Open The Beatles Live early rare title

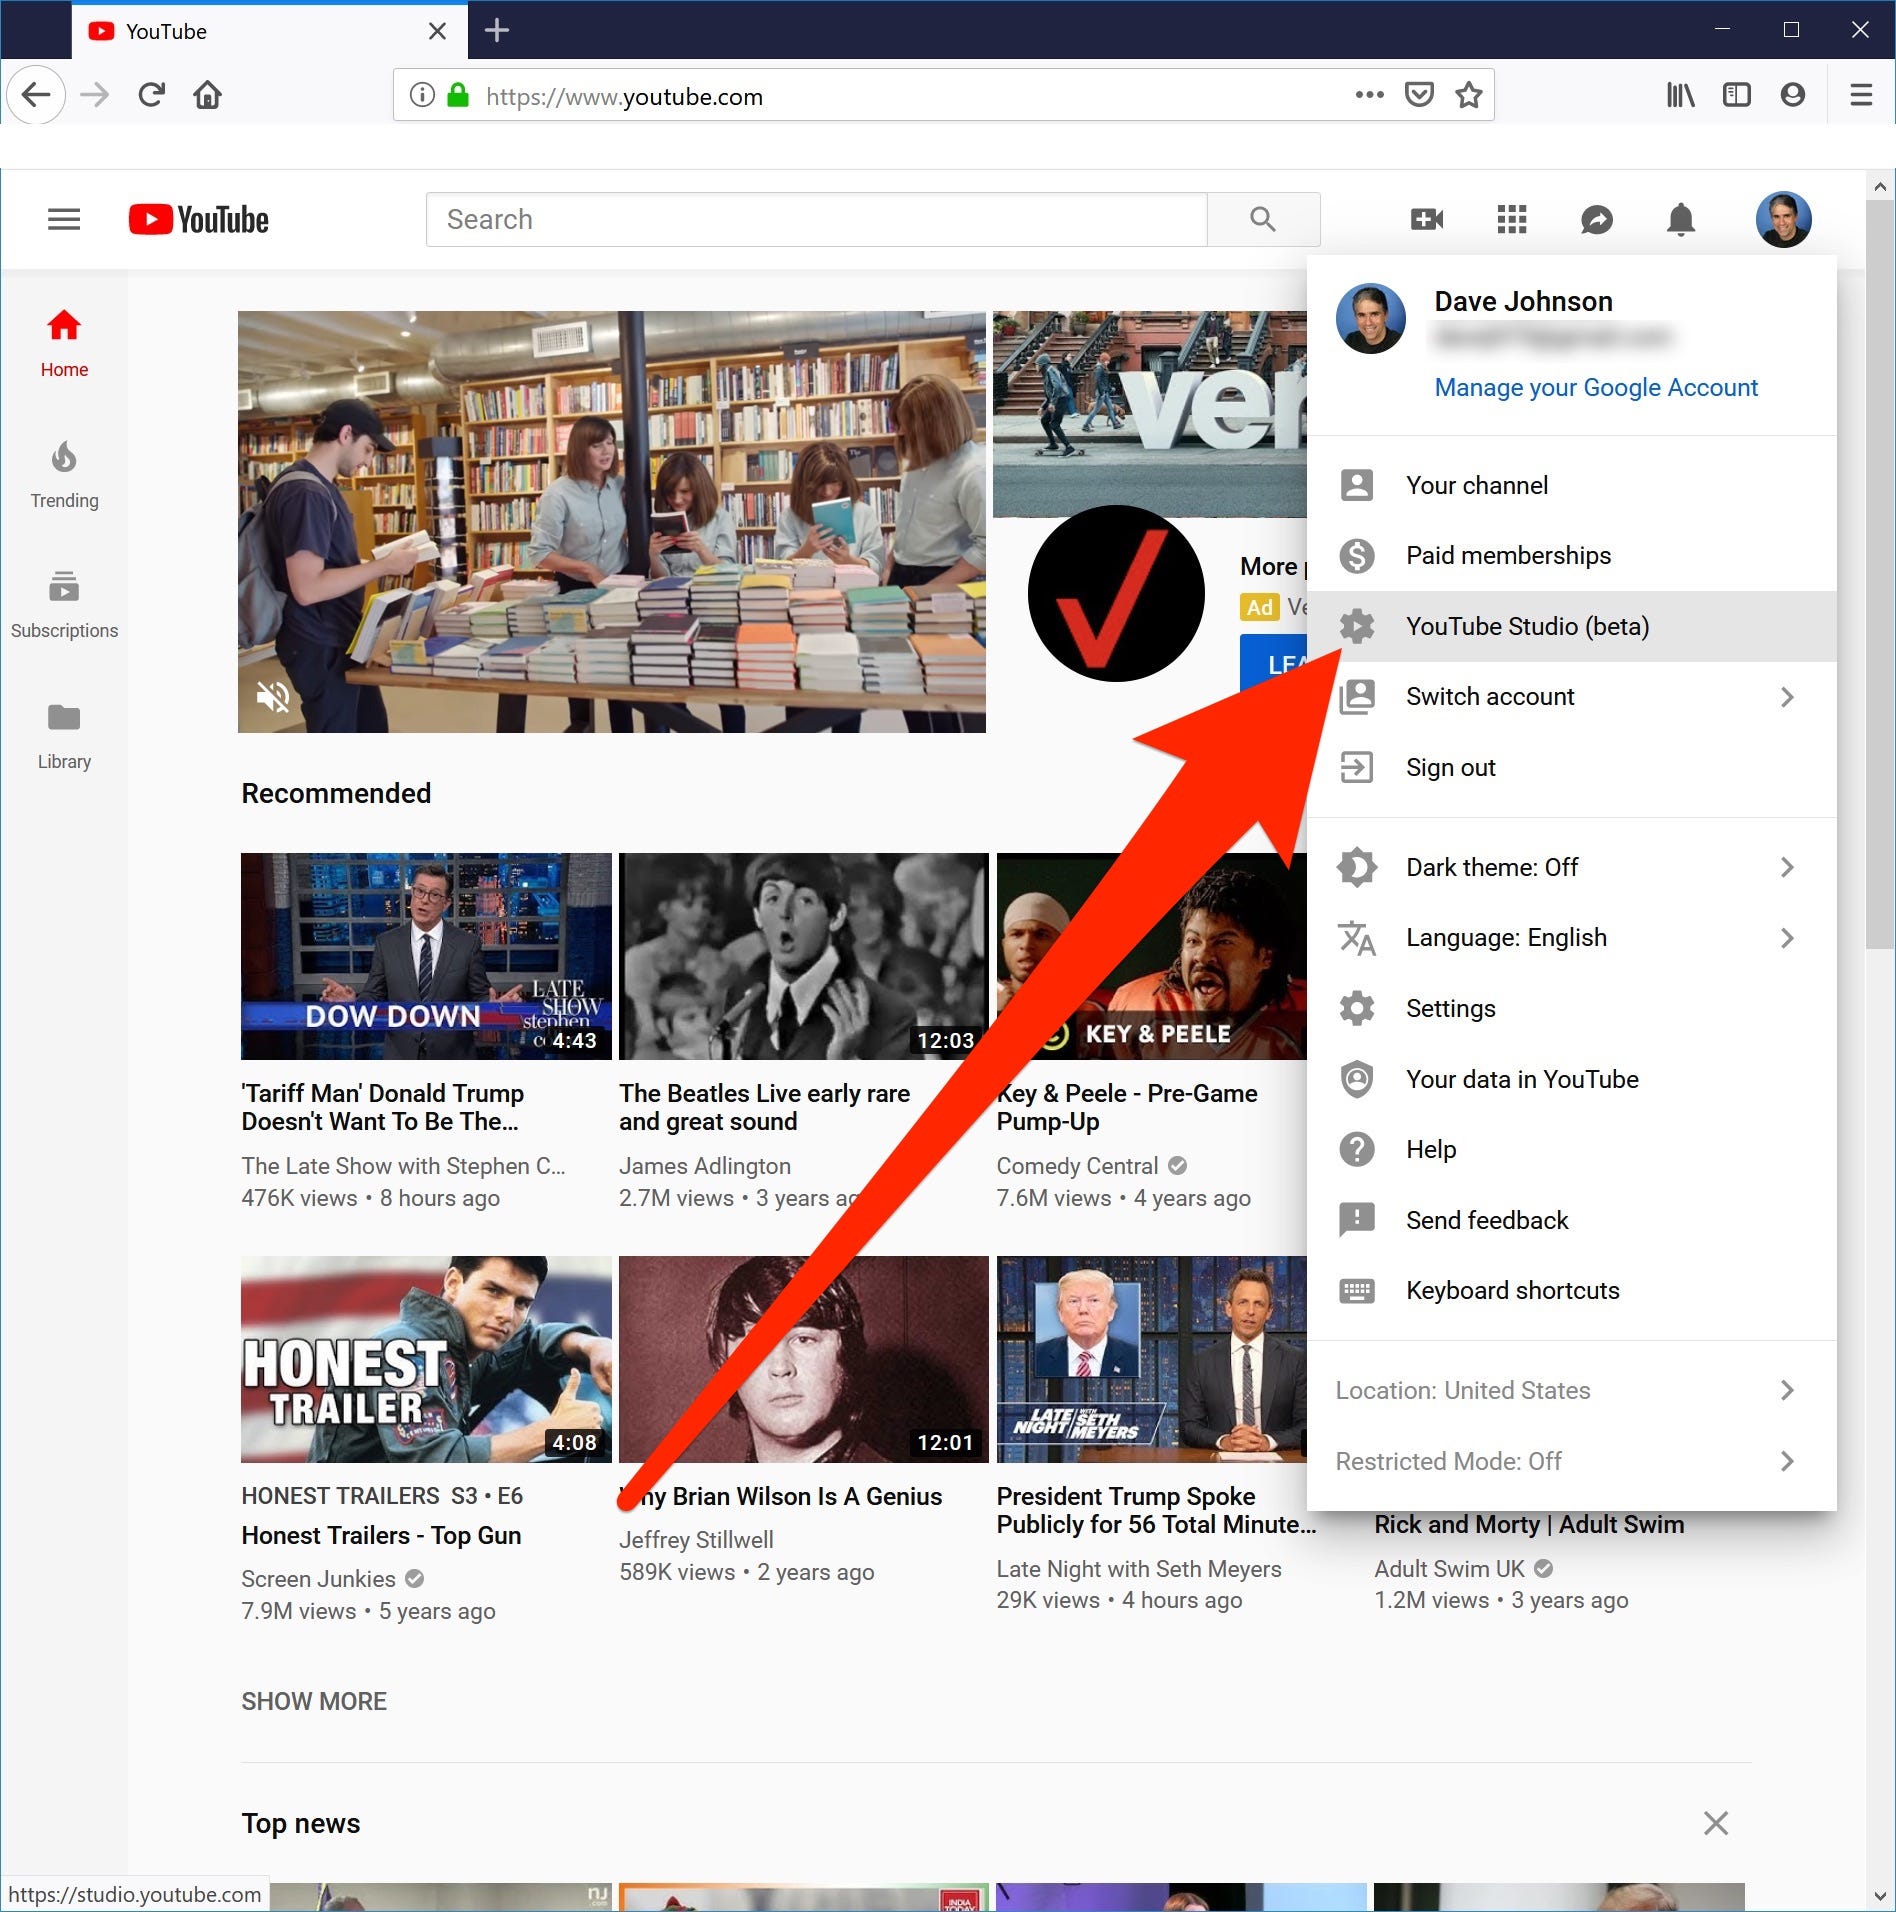click(764, 1107)
